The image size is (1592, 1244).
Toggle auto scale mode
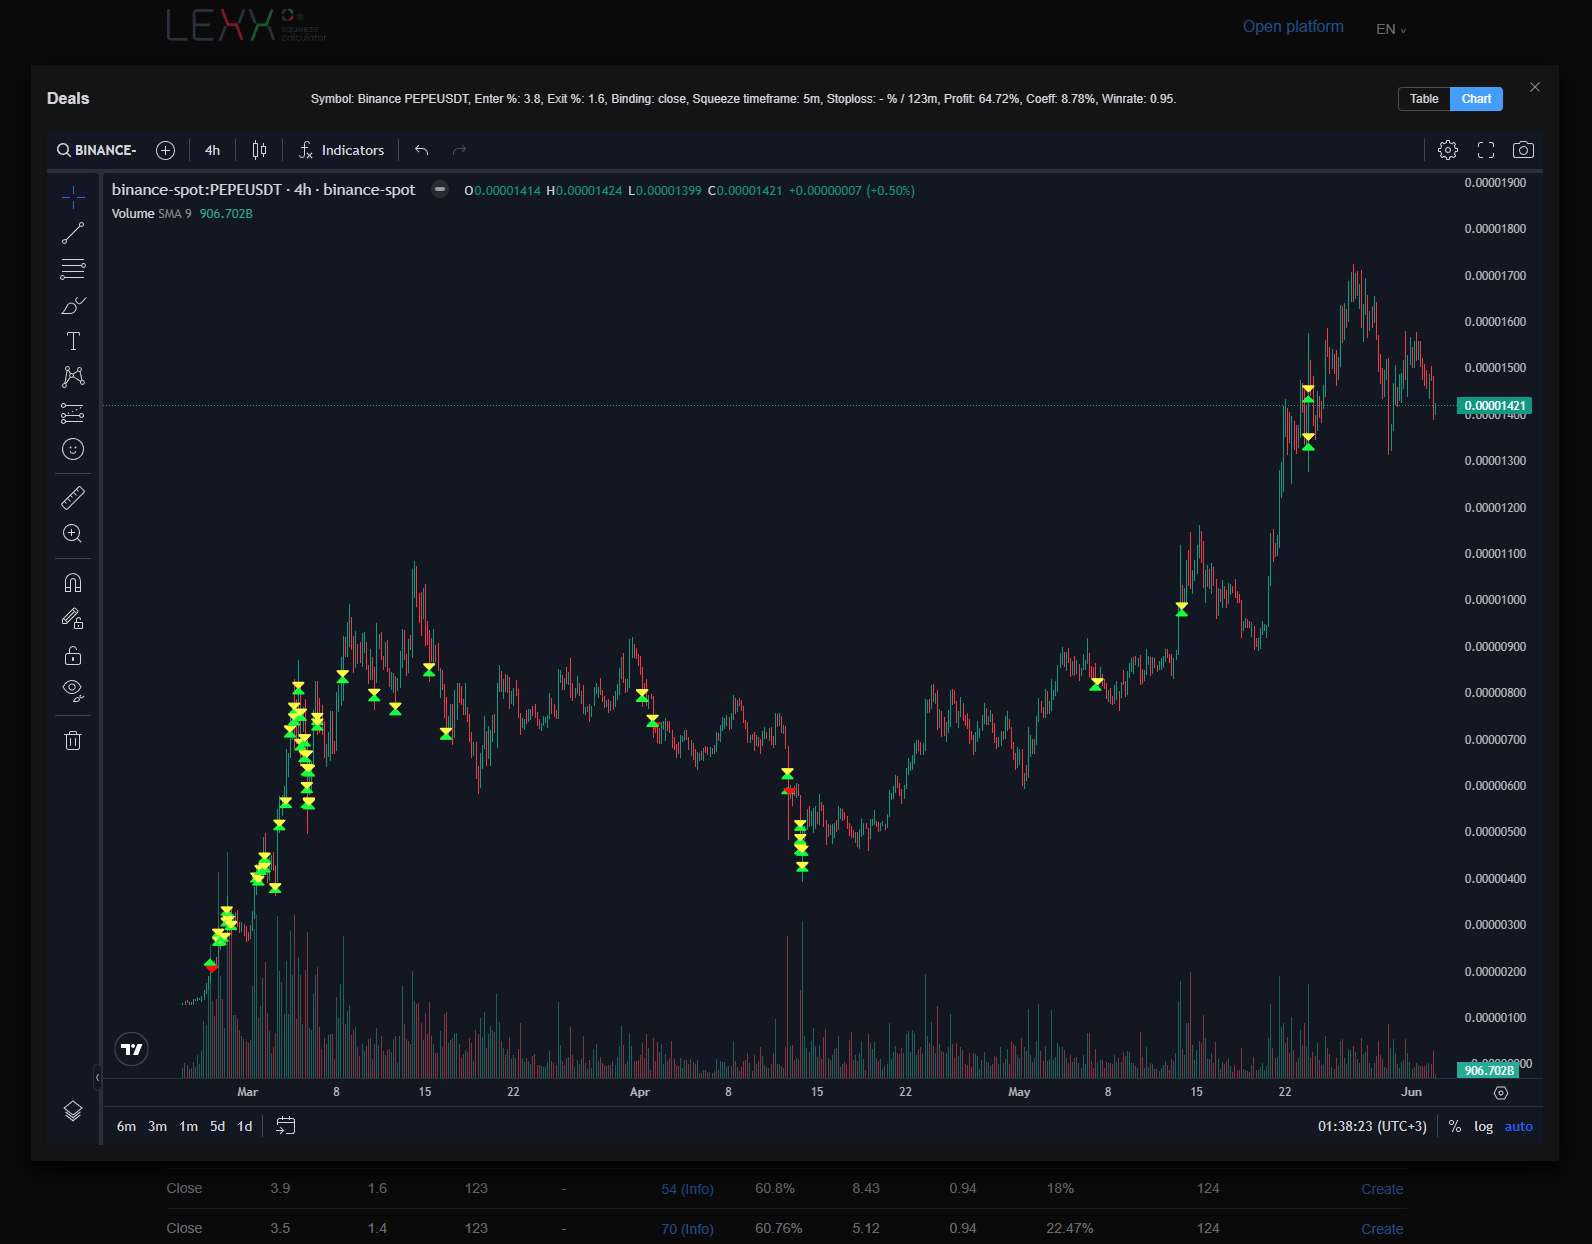click(1518, 1126)
